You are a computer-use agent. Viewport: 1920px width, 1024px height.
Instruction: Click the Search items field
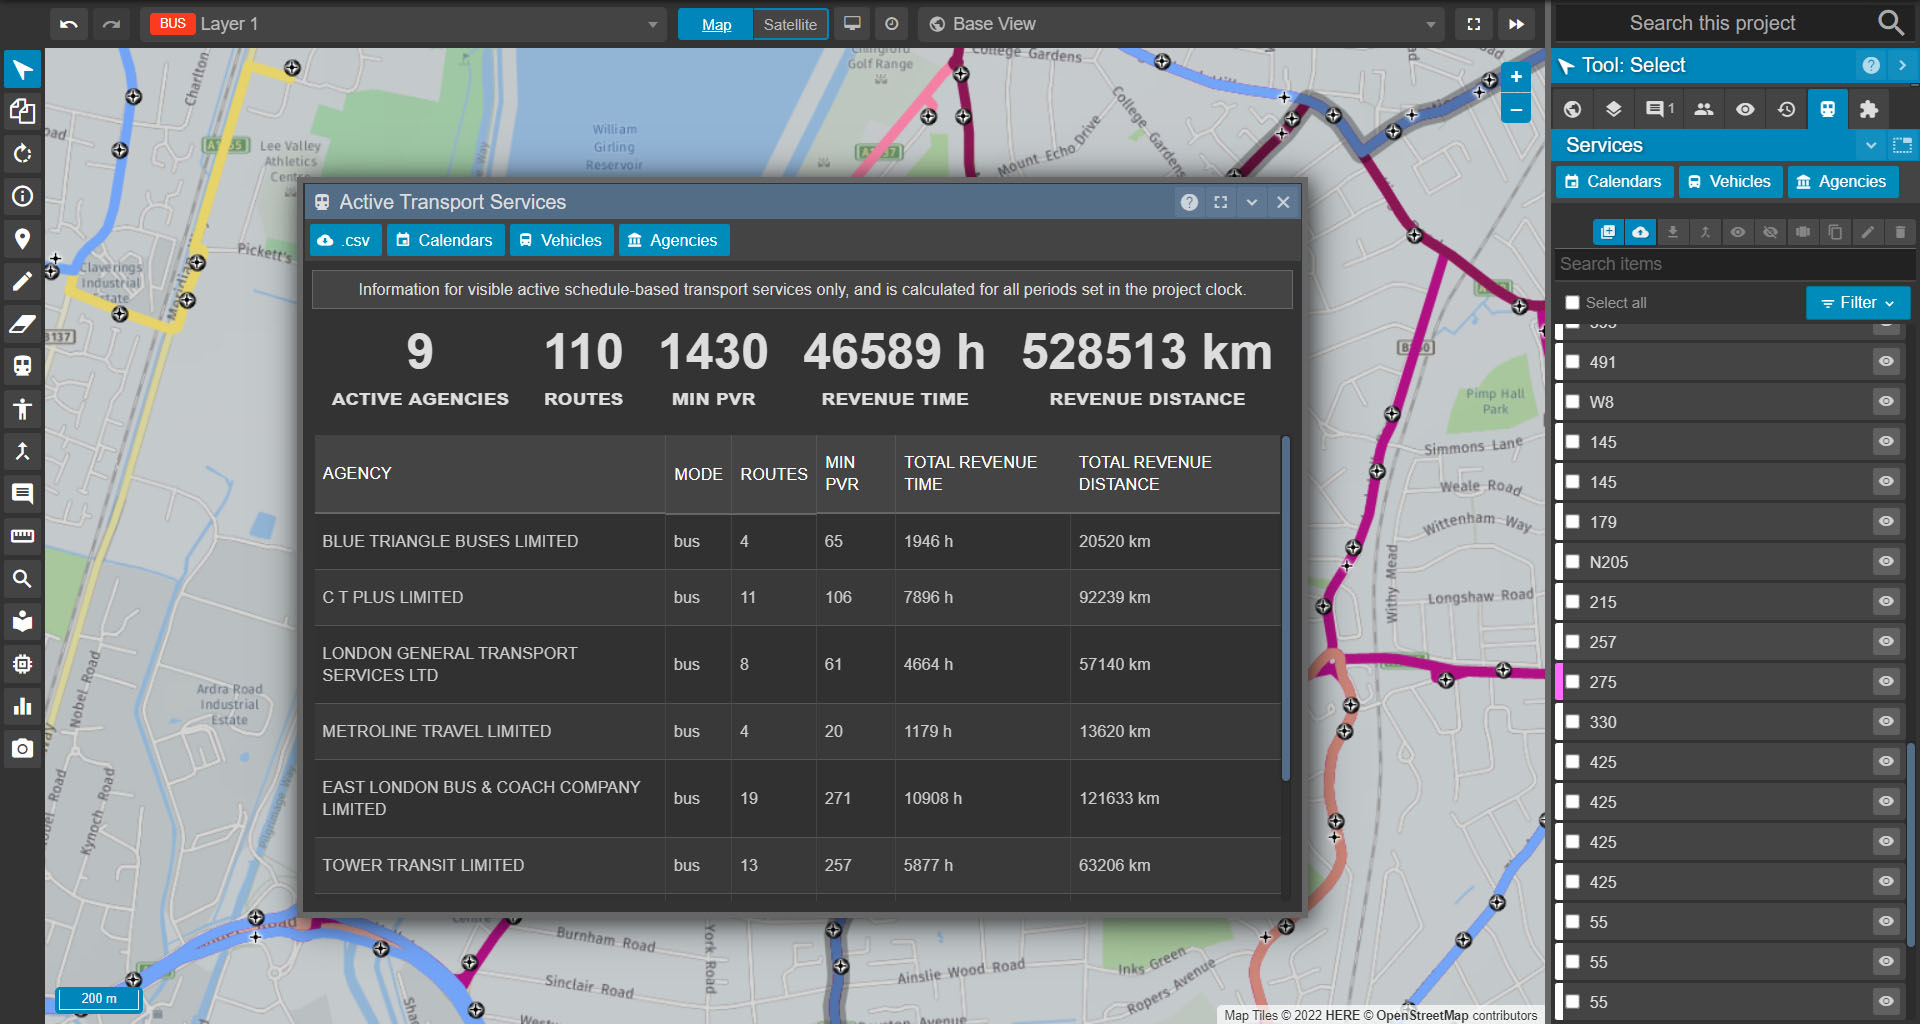tap(1734, 264)
